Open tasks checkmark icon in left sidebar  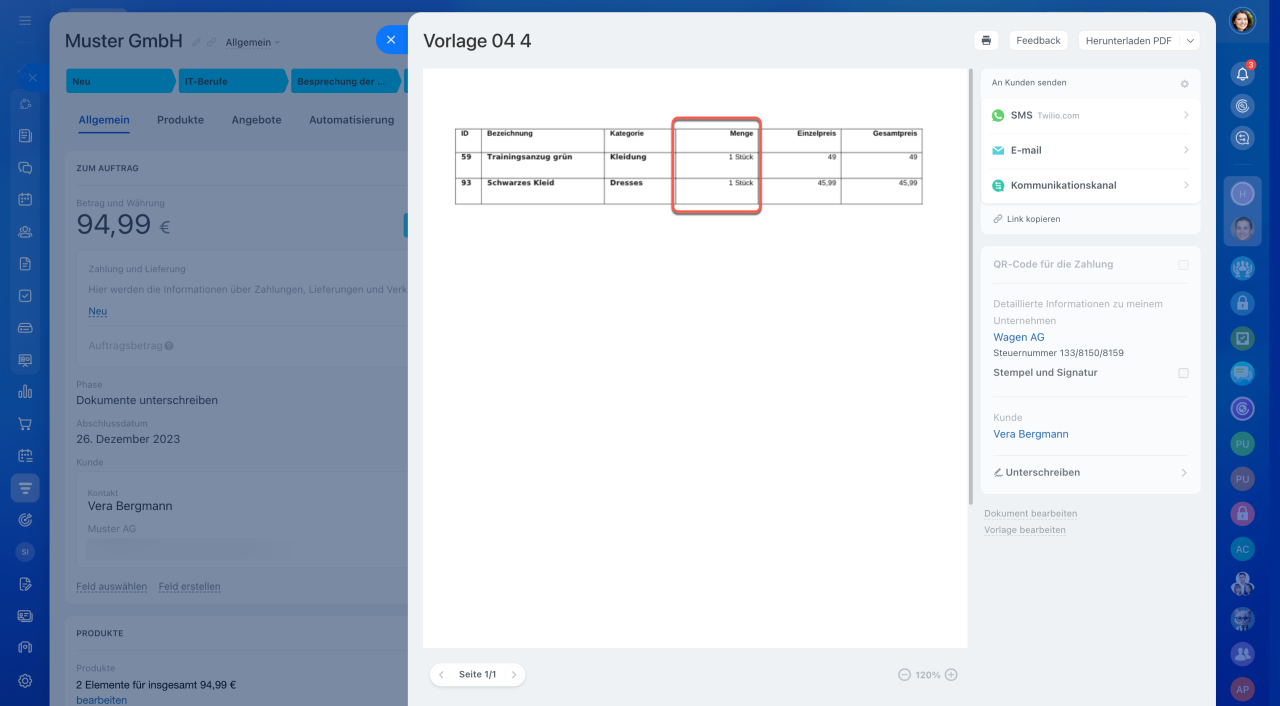pyautogui.click(x=25, y=296)
